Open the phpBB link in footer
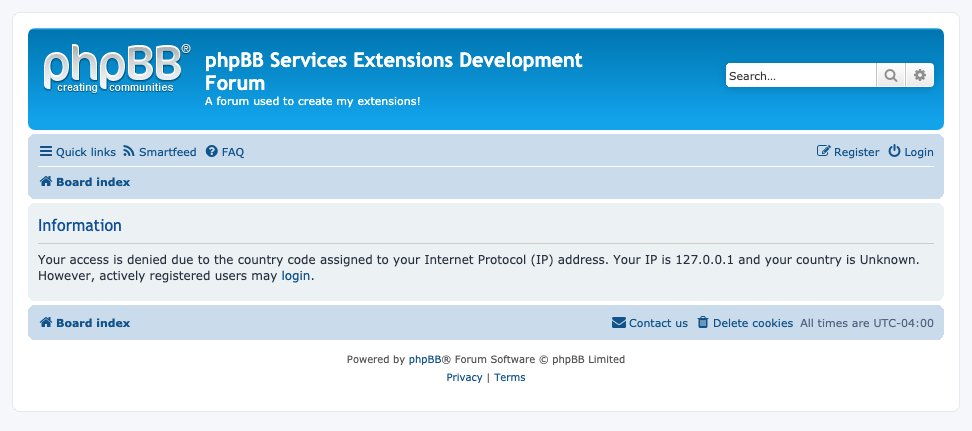Image resolution: width=972 pixels, height=431 pixels. pyautogui.click(x=425, y=359)
